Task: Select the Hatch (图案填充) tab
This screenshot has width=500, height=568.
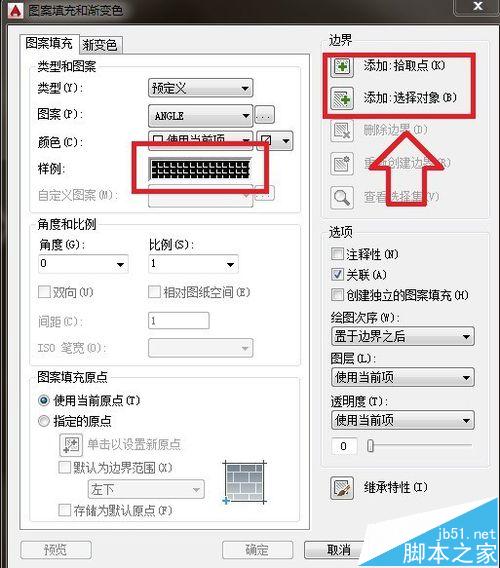Action: (49, 43)
